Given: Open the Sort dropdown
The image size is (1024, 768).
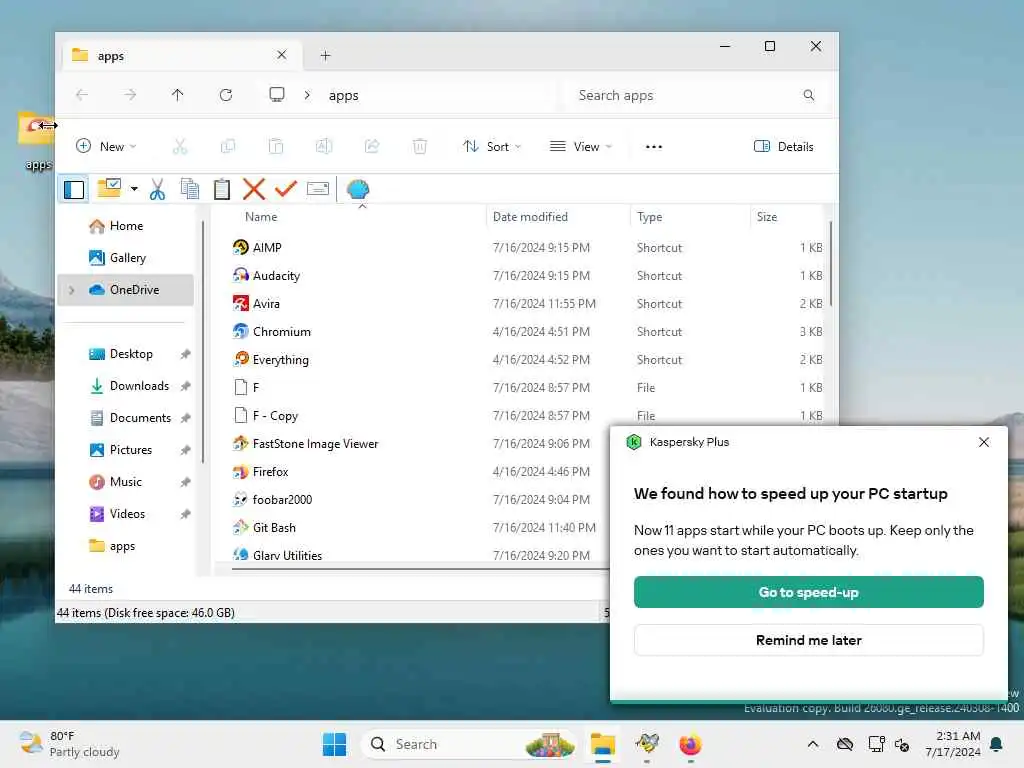Looking at the screenshot, I should click(492, 146).
